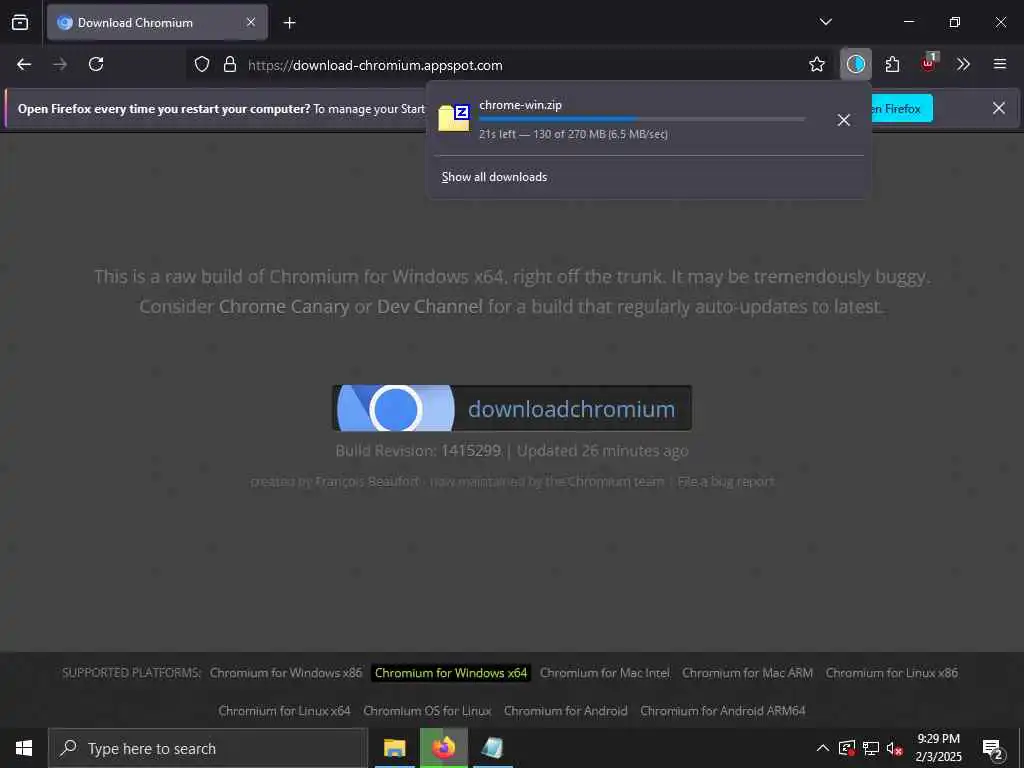Select the Download Chromium tab
The width and height of the screenshot is (1024, 768).
click(x=157, y=22)
